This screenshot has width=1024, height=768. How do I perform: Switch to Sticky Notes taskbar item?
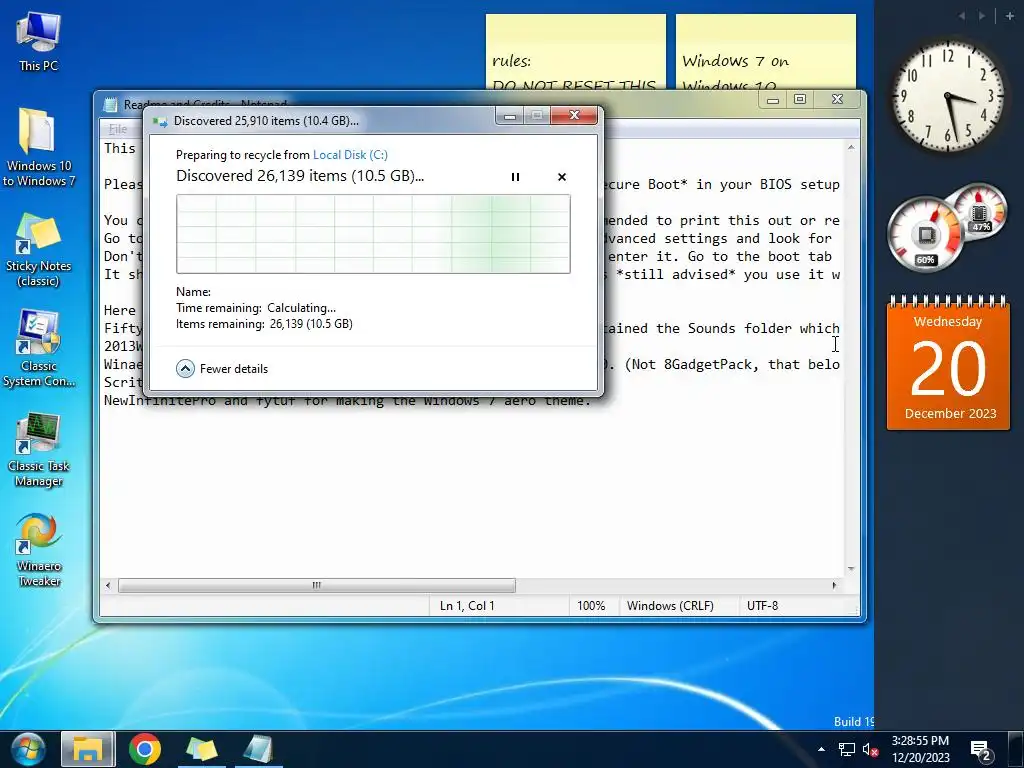click(201, 749)
